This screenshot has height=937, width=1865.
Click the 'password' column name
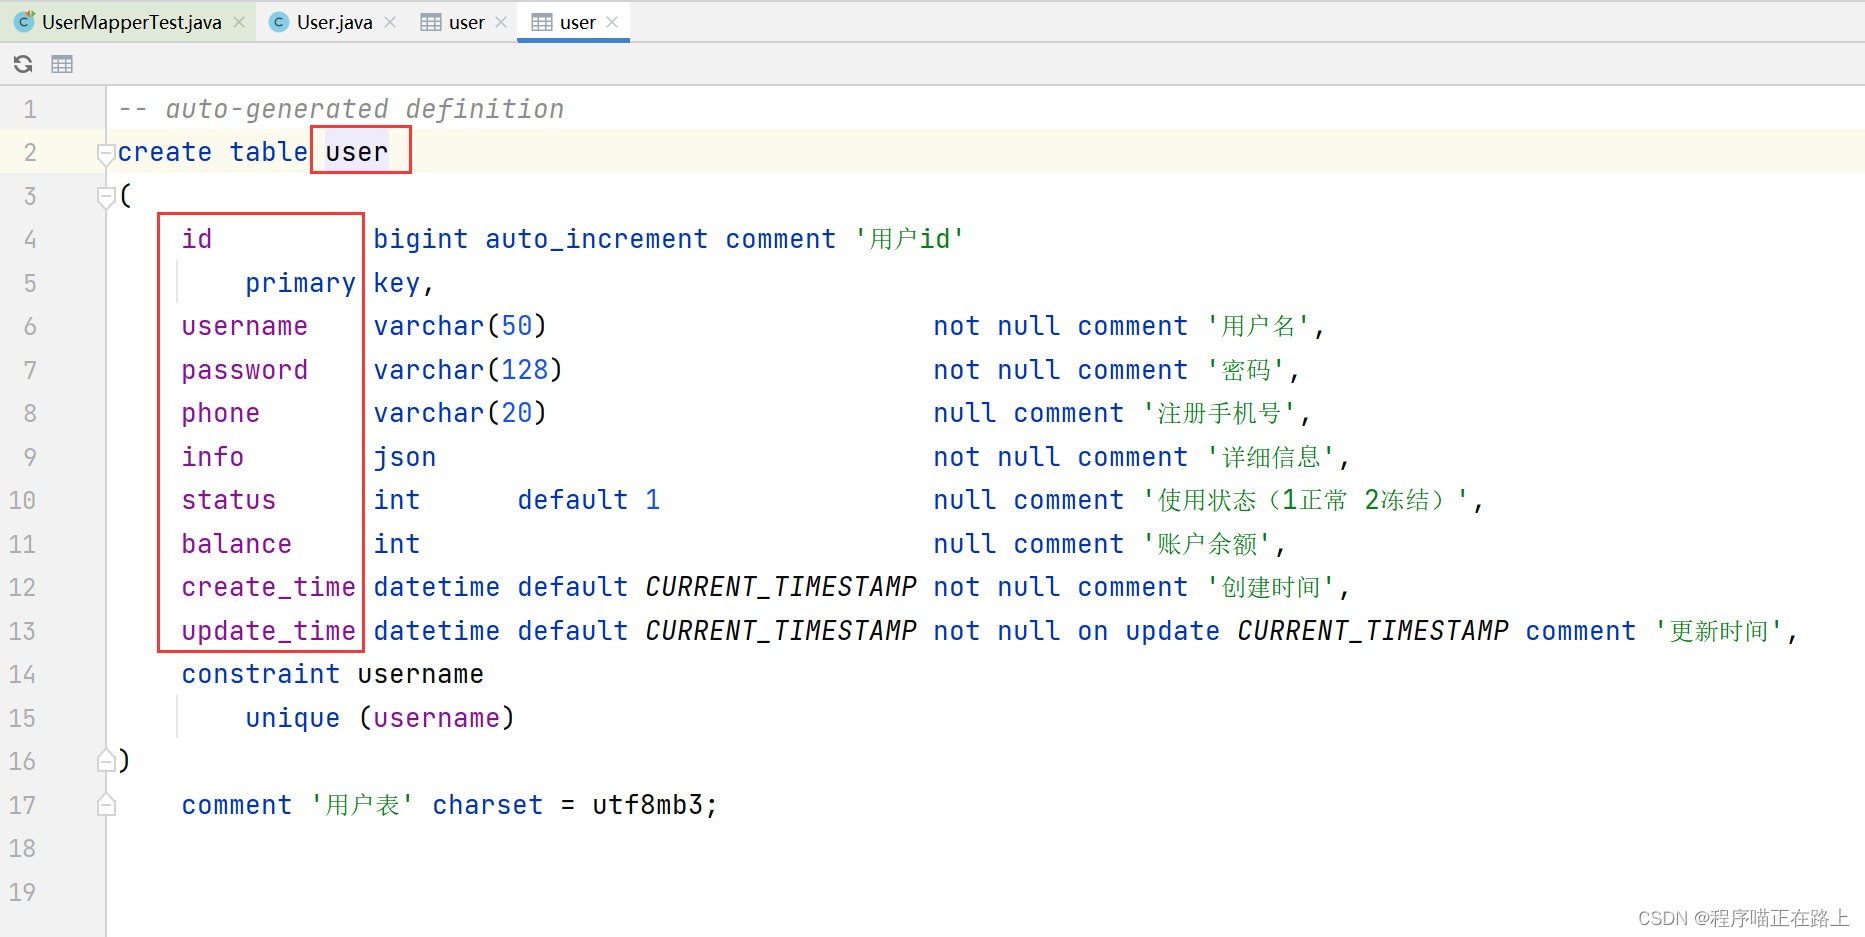pyautogui.click(x=244, y=370)
